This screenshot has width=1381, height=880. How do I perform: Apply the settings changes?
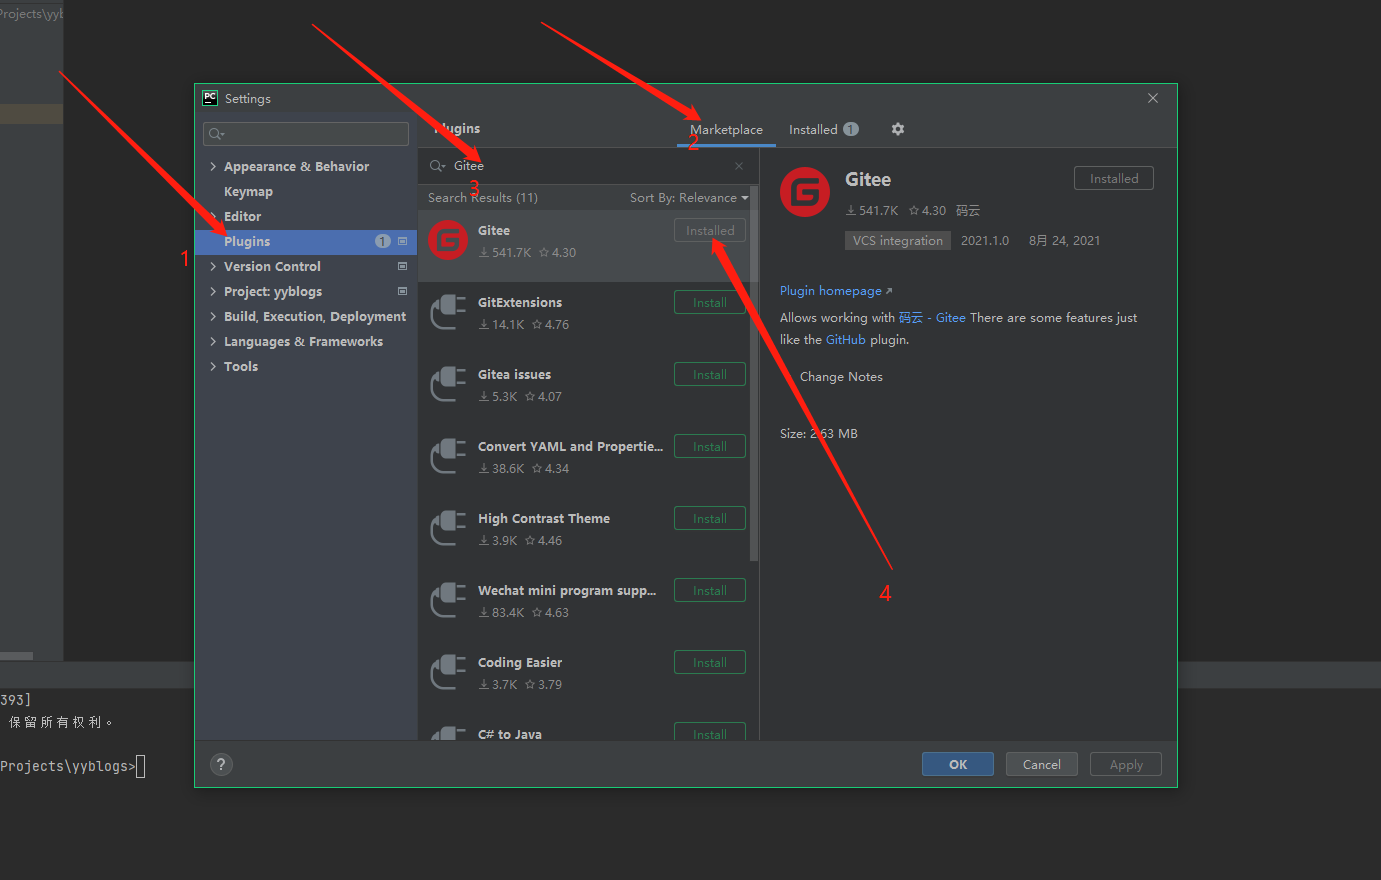(1125, 764)
